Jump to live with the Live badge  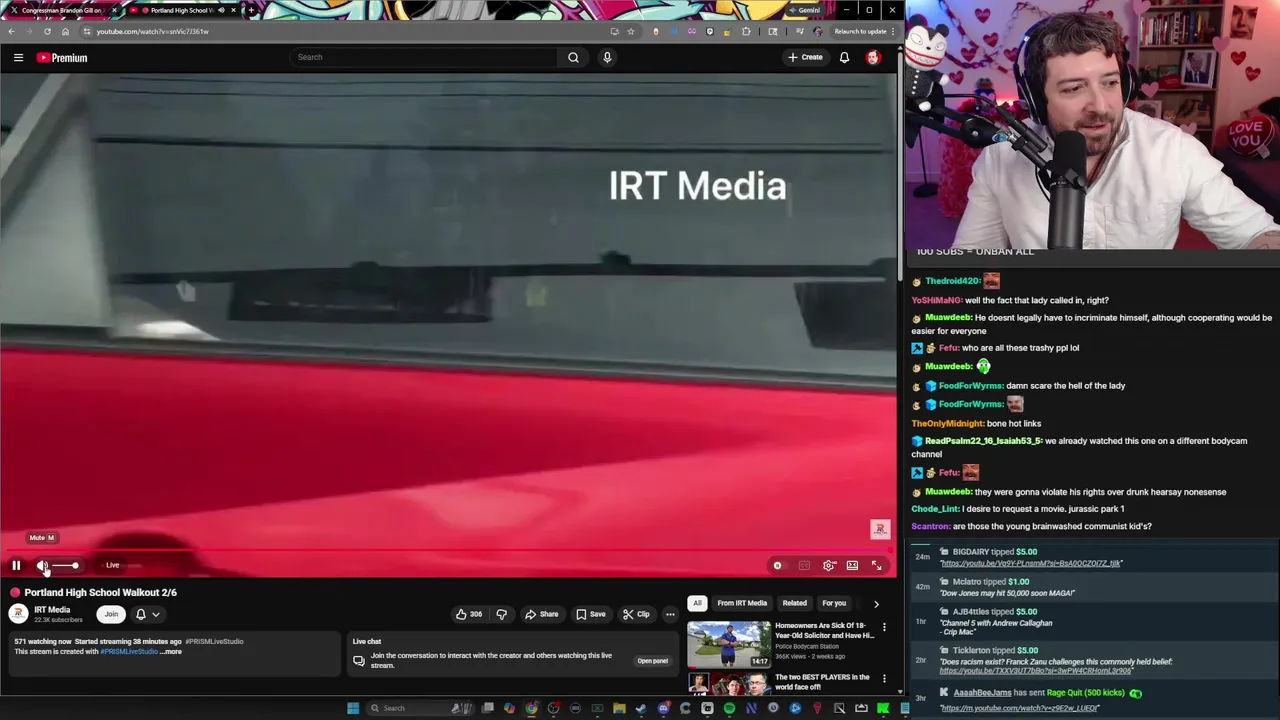(x=112, y=565)
